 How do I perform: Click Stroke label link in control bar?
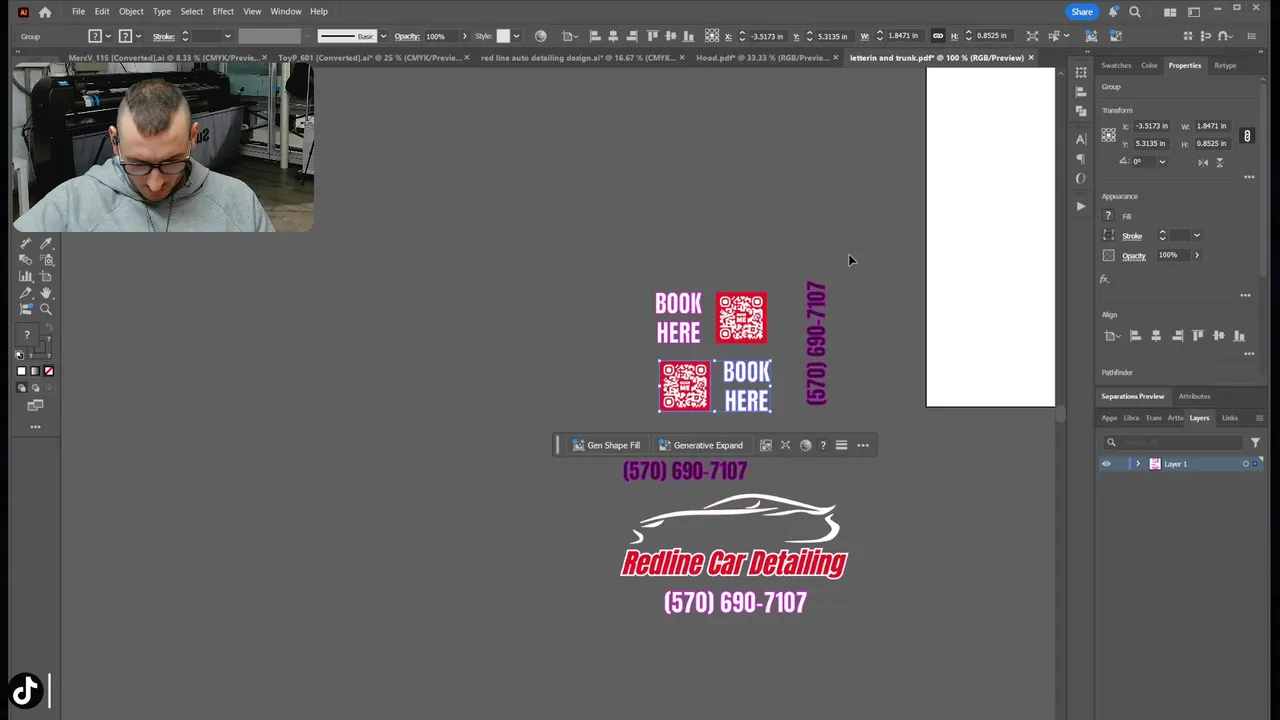tap(164, 36)
